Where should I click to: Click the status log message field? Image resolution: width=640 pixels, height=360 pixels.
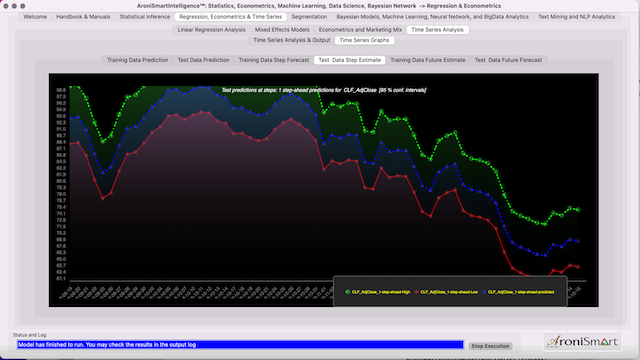(x=240, y=345)
